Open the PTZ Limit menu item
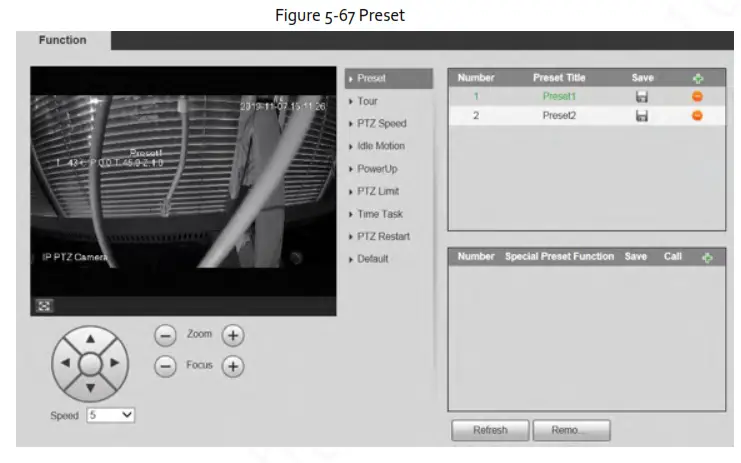 pos(378,191)
